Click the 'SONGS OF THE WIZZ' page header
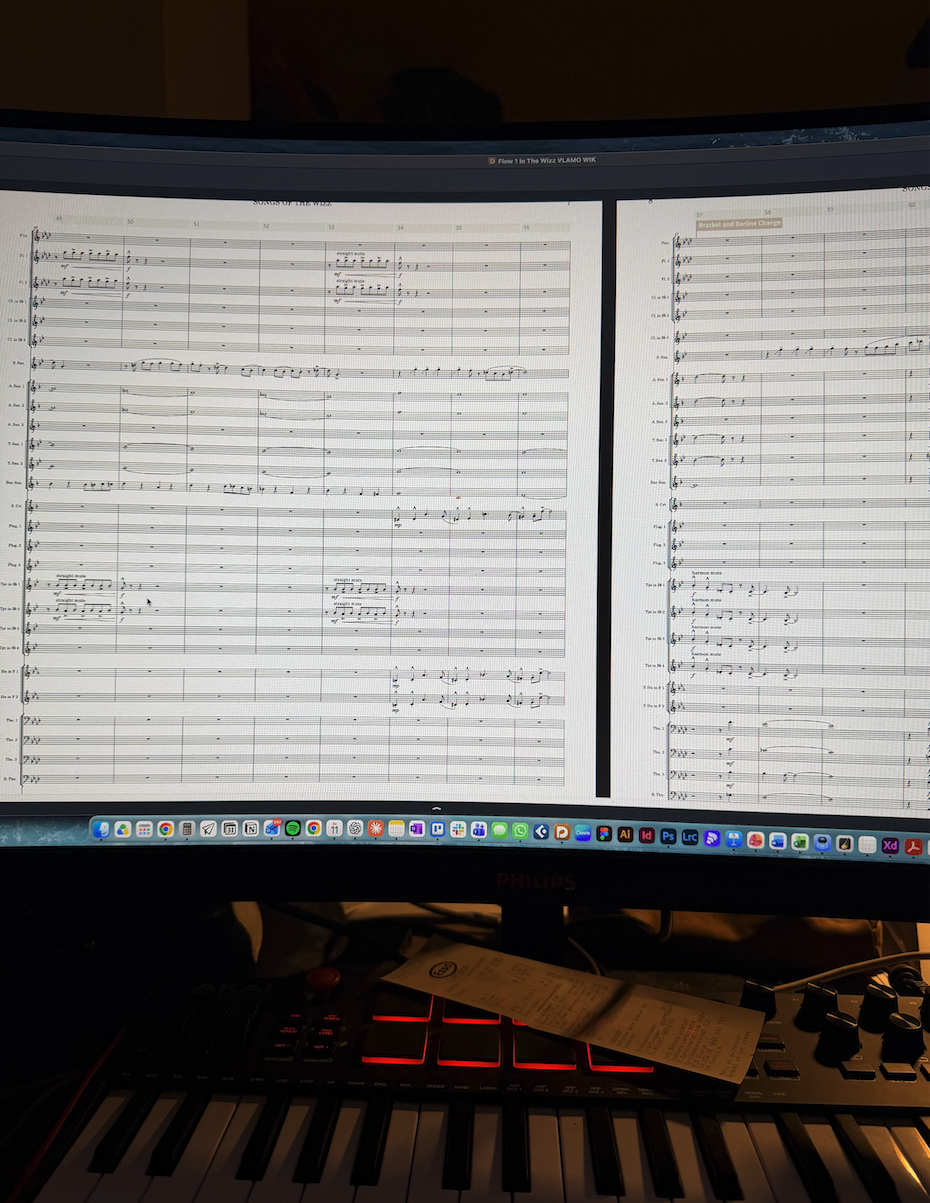The height and width of the screenshot is (1203, 930). click(293, 202)
